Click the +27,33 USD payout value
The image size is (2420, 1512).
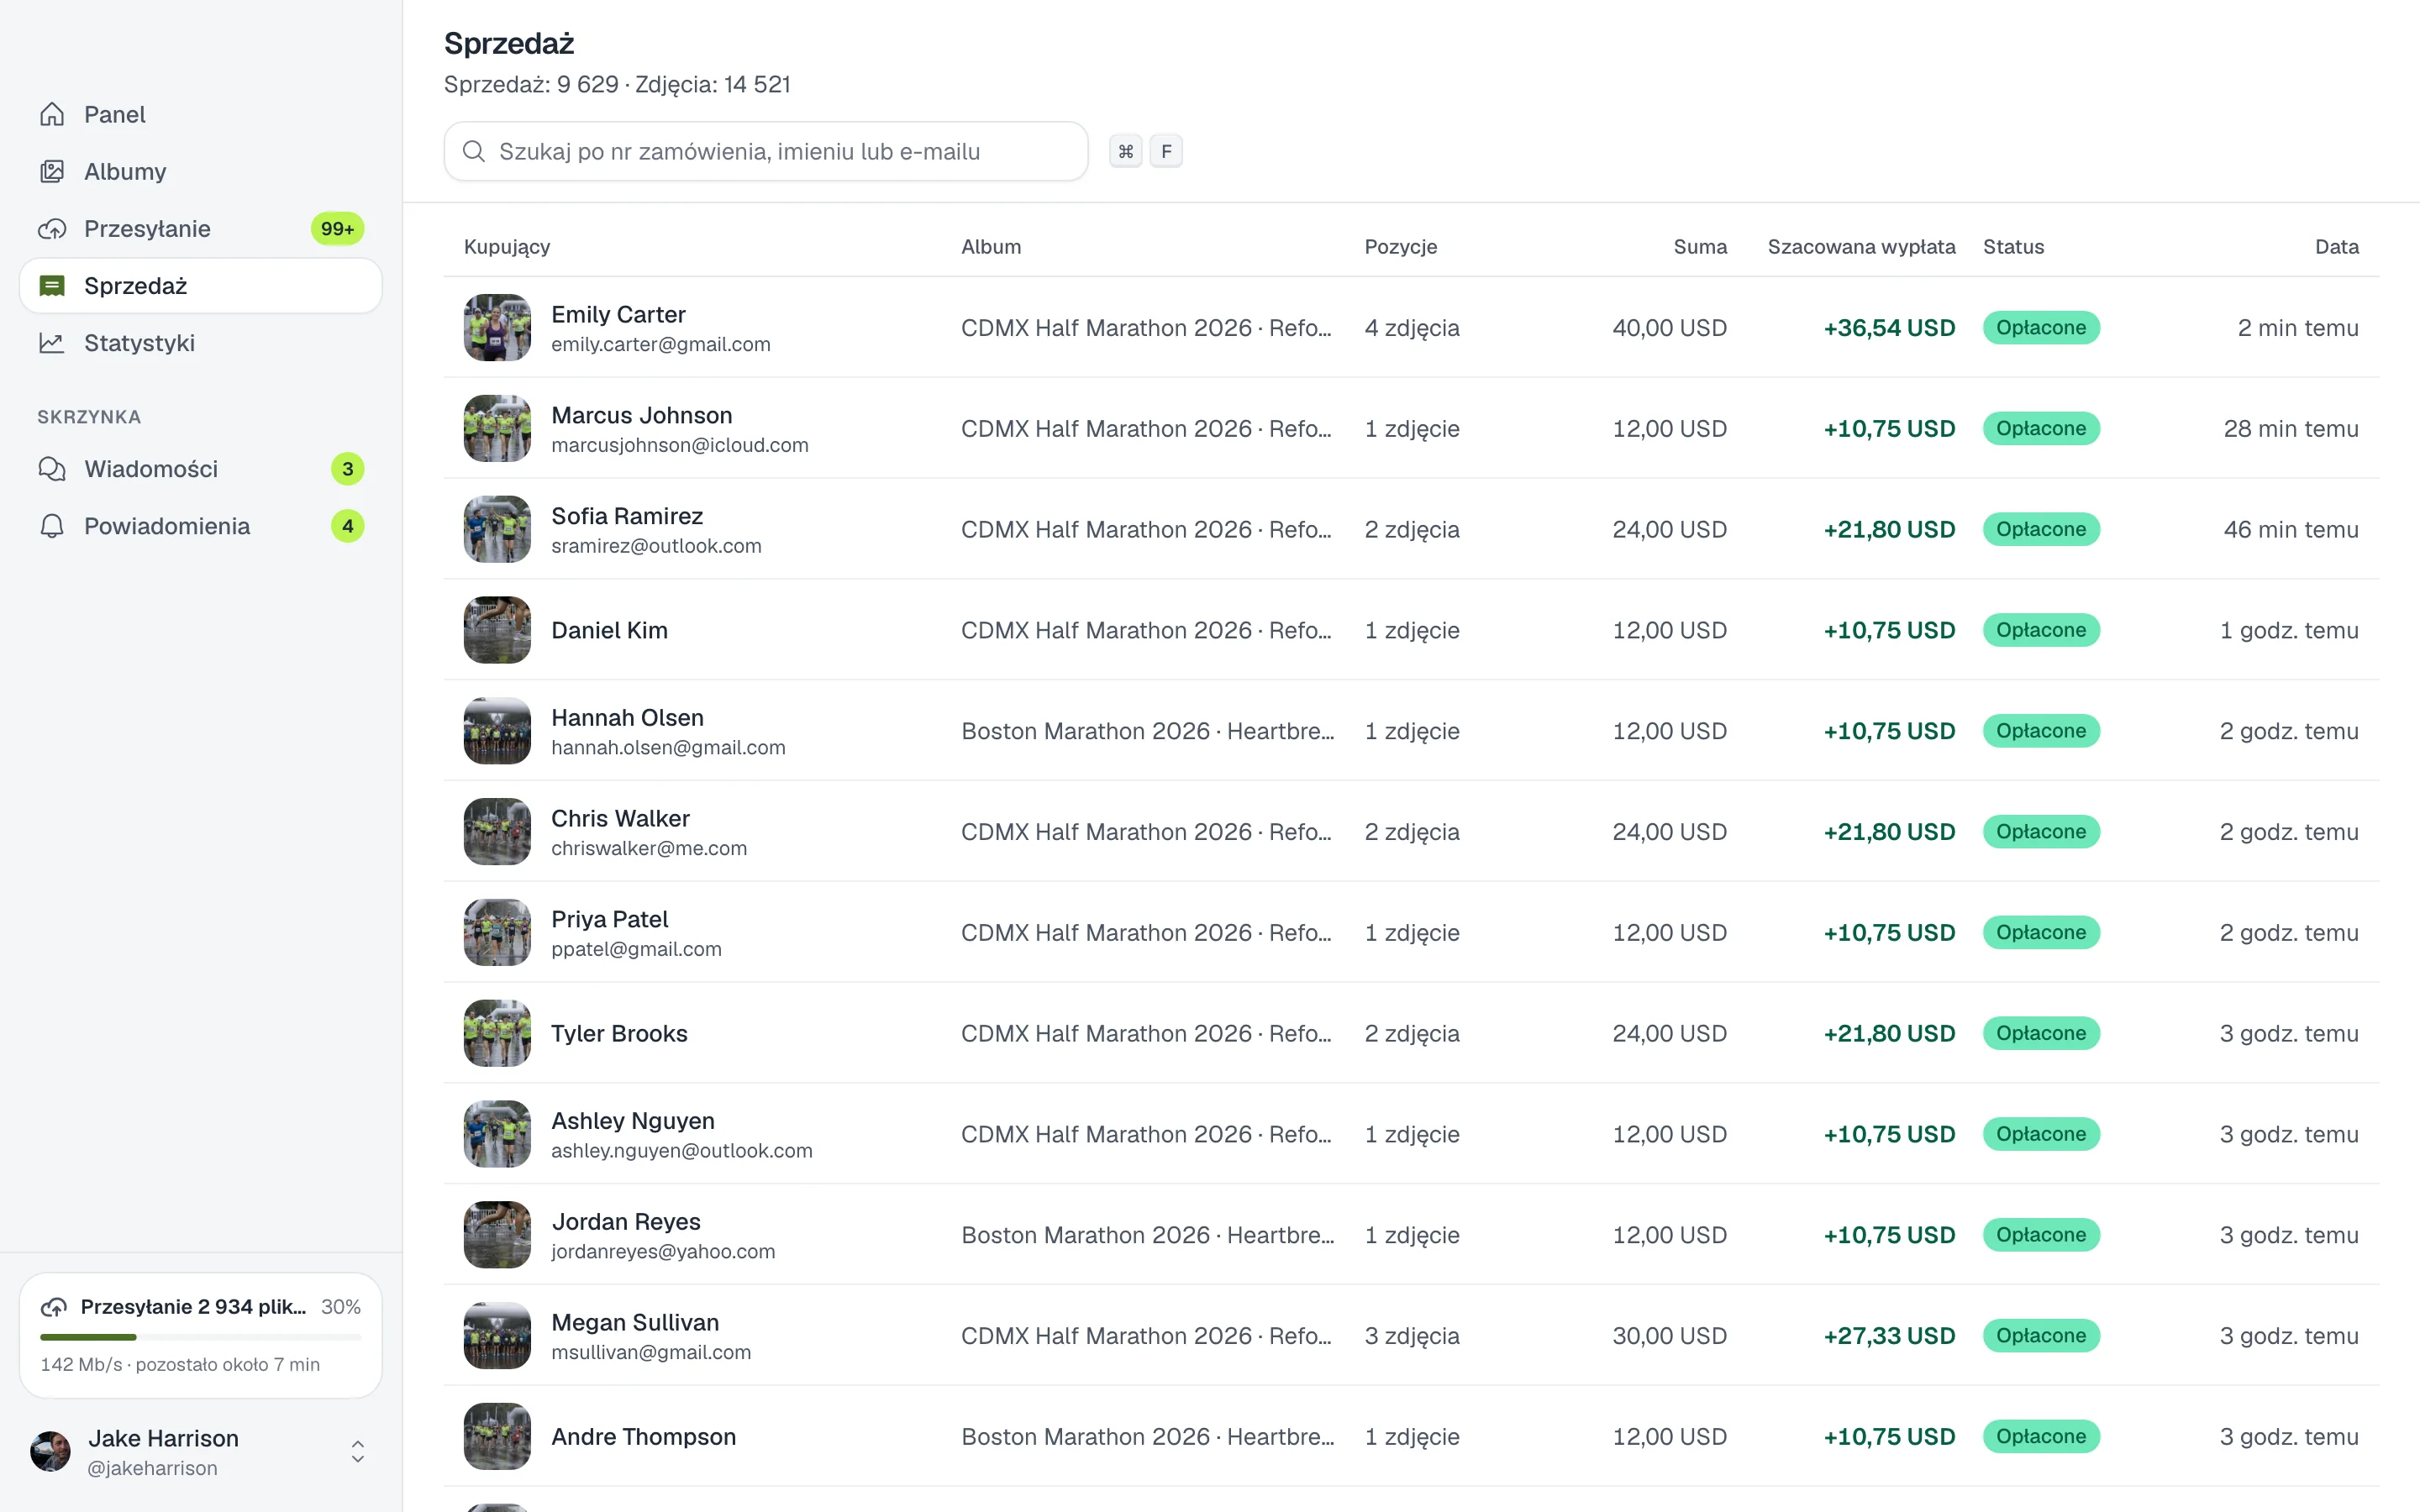click(x=1889, y=1336)
